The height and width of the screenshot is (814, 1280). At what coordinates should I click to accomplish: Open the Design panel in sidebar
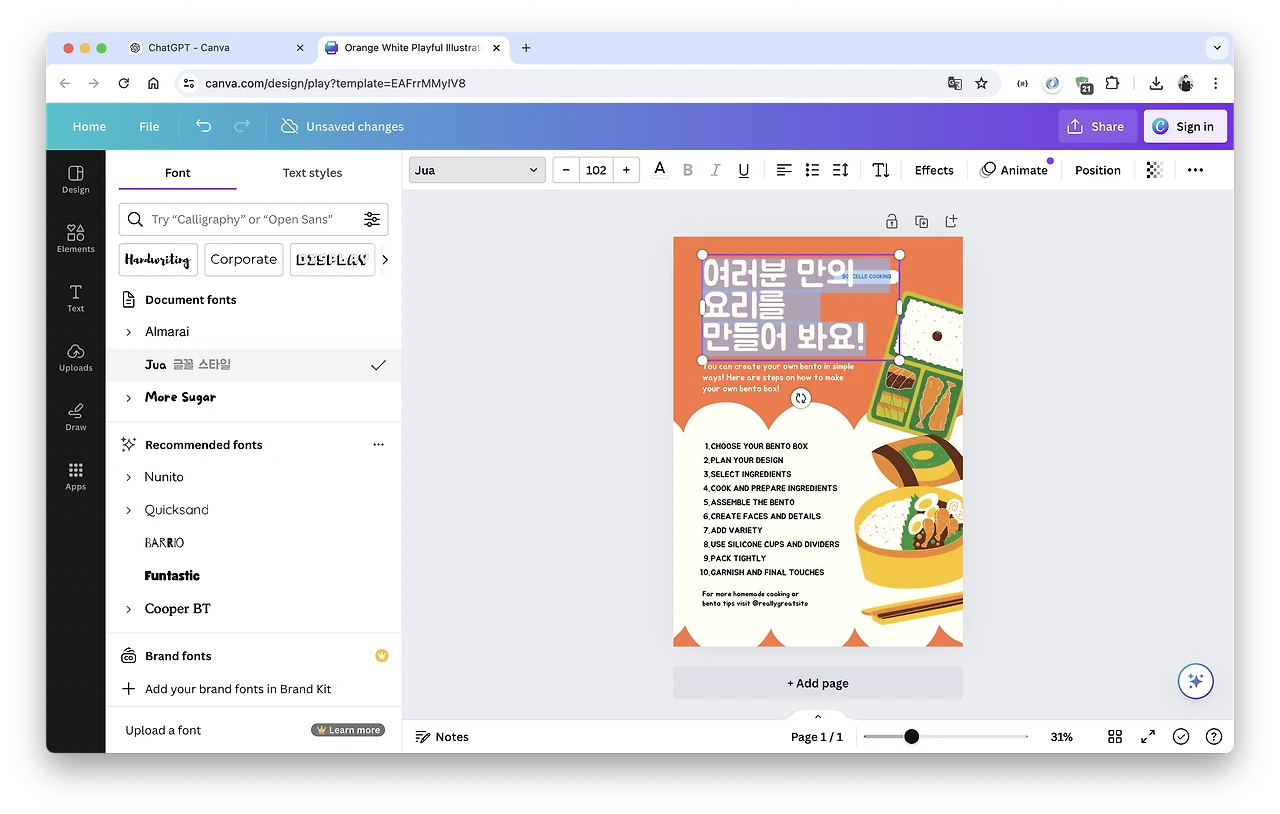coord(76,179)
